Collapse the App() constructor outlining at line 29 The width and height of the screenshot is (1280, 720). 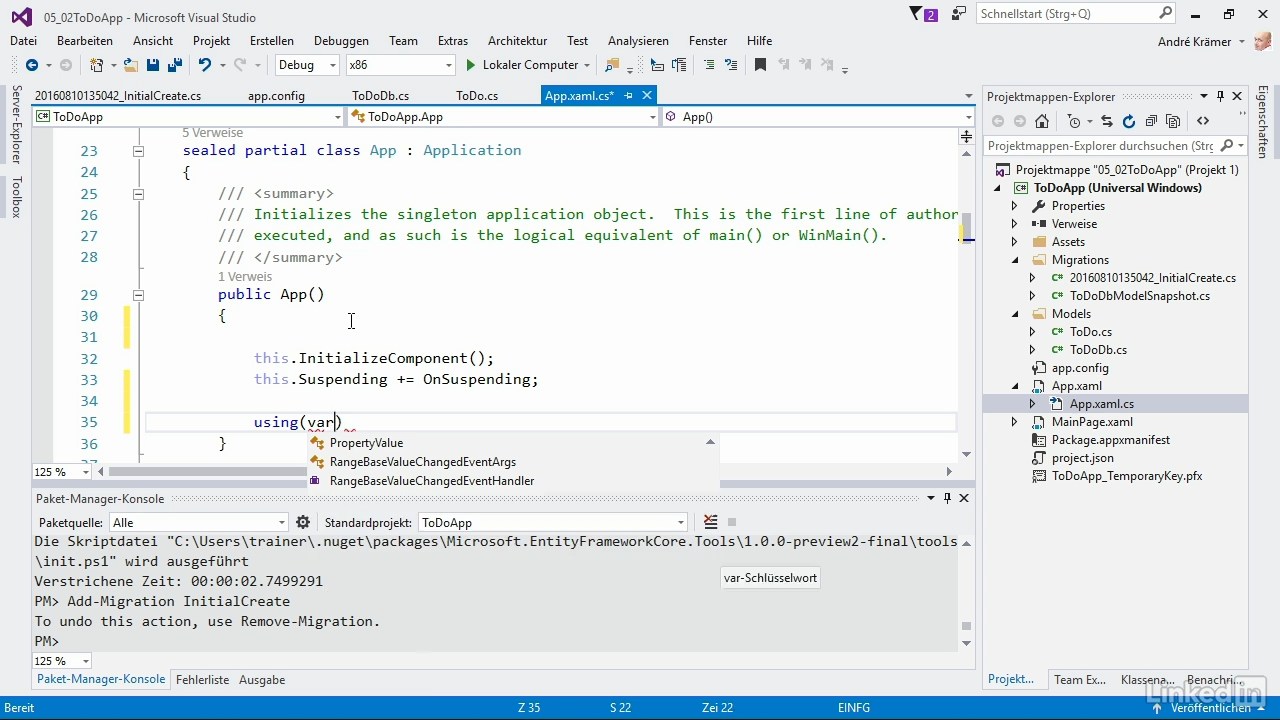[x=138, y=295]
